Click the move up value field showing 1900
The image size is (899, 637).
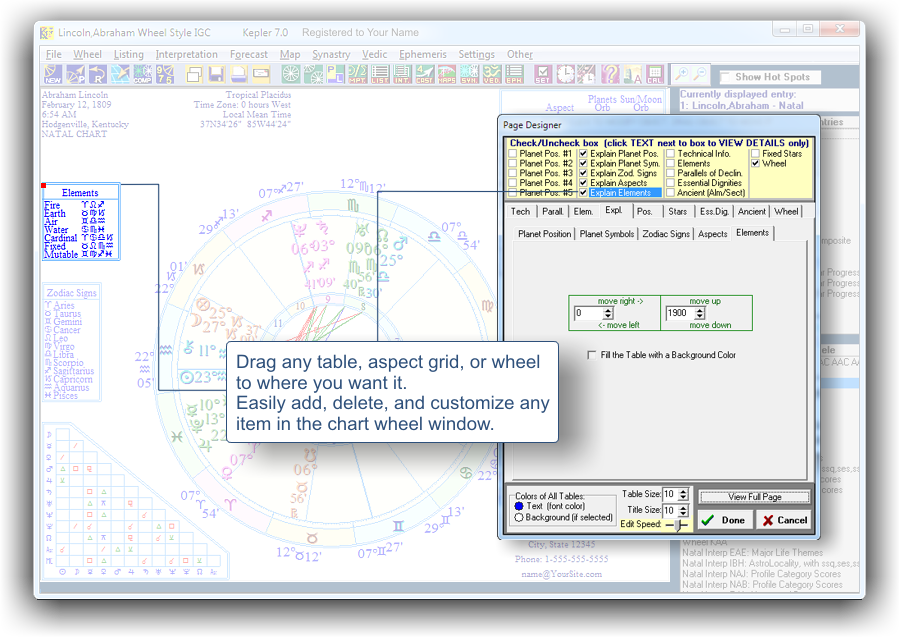coord(680,313)
